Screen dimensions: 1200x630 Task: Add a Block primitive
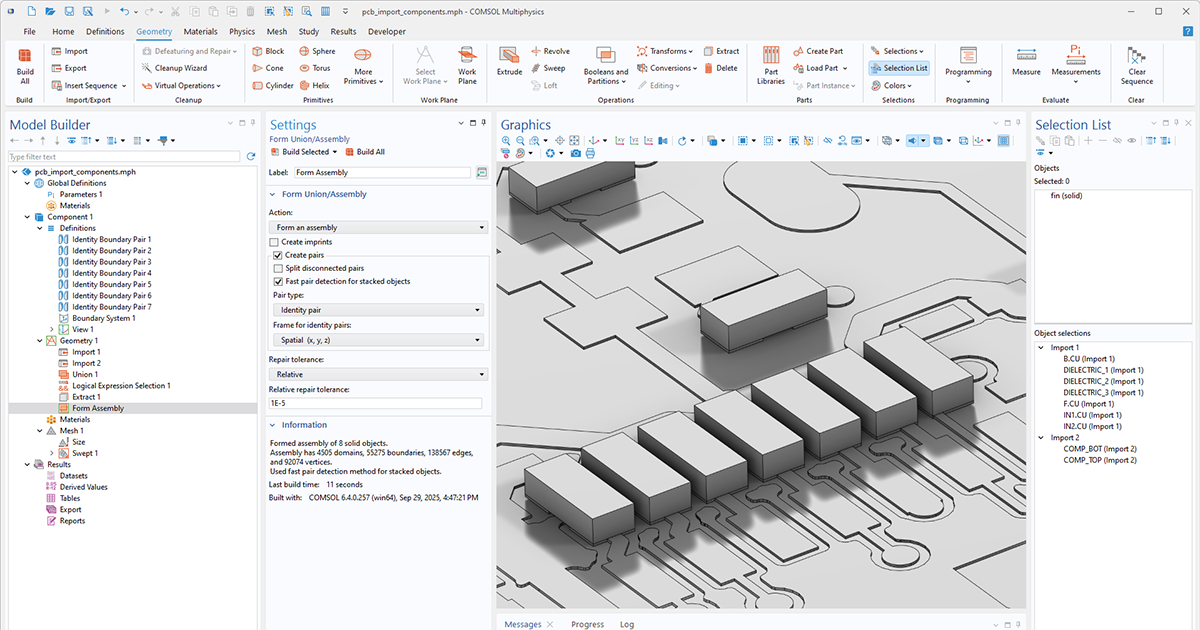(x=267, y=51)
